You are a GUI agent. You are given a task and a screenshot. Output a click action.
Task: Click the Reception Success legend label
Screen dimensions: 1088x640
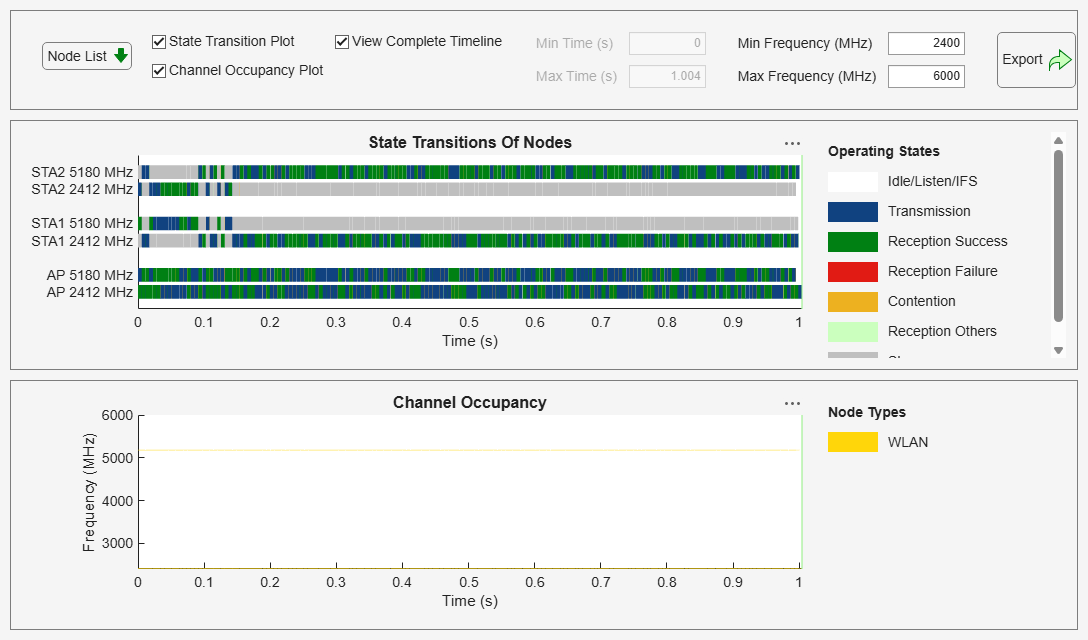tap(948, 242)
